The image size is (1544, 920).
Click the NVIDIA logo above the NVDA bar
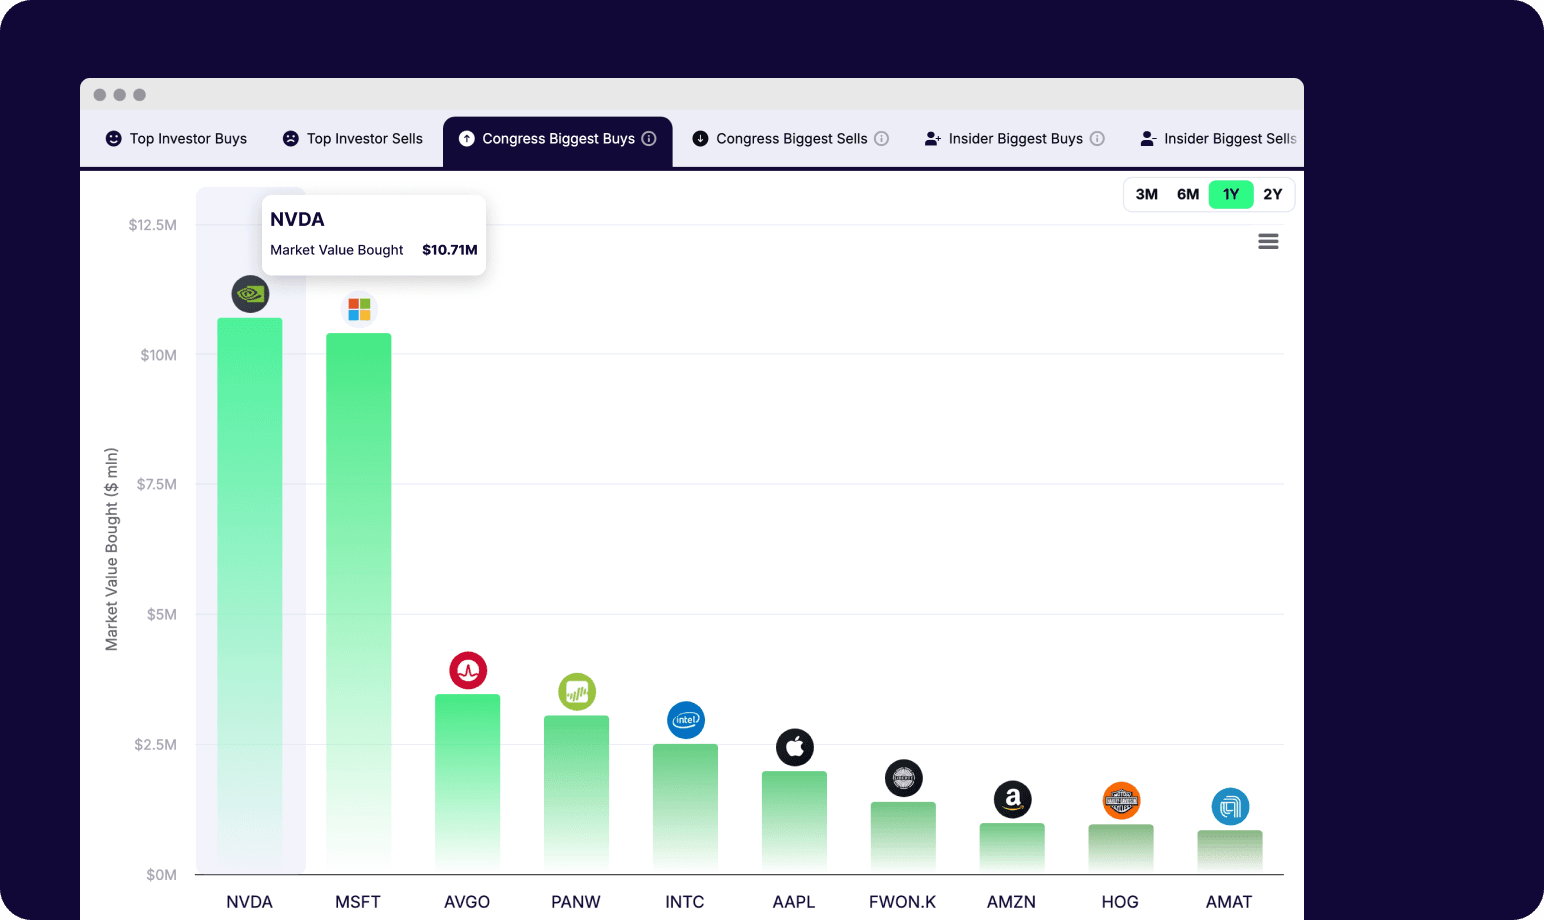coord(250,294)
